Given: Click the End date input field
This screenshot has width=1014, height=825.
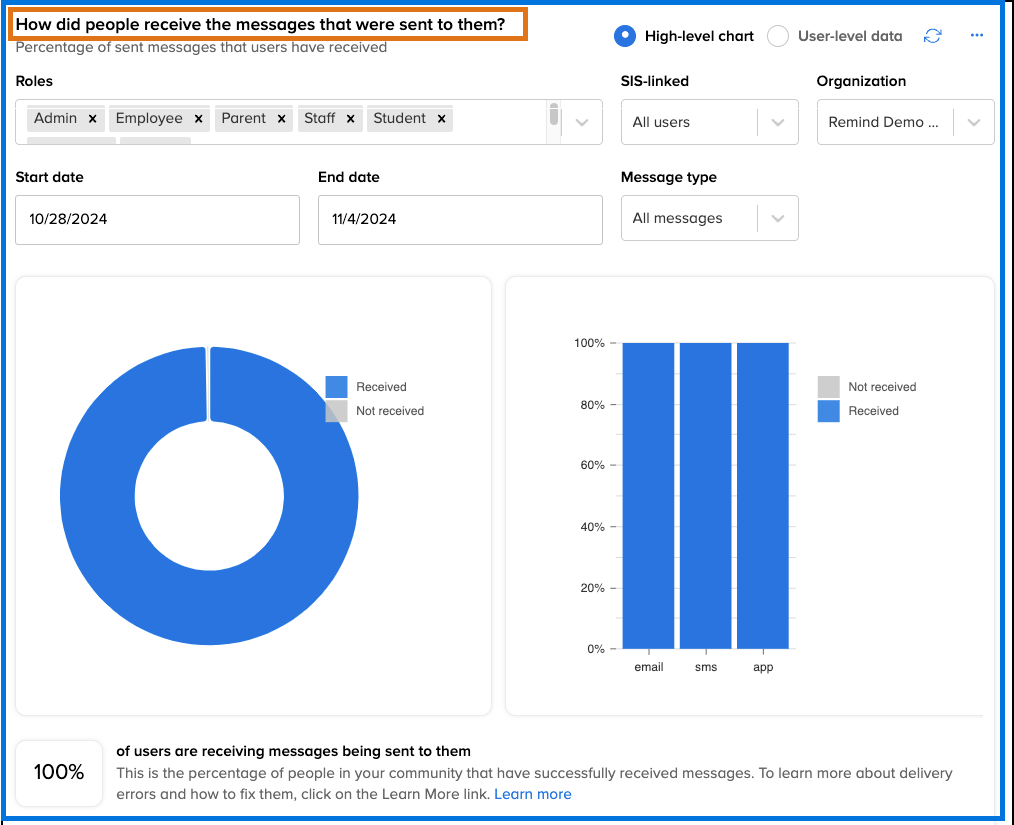Looking at the screenshot, I should click(x=460, y=219).
